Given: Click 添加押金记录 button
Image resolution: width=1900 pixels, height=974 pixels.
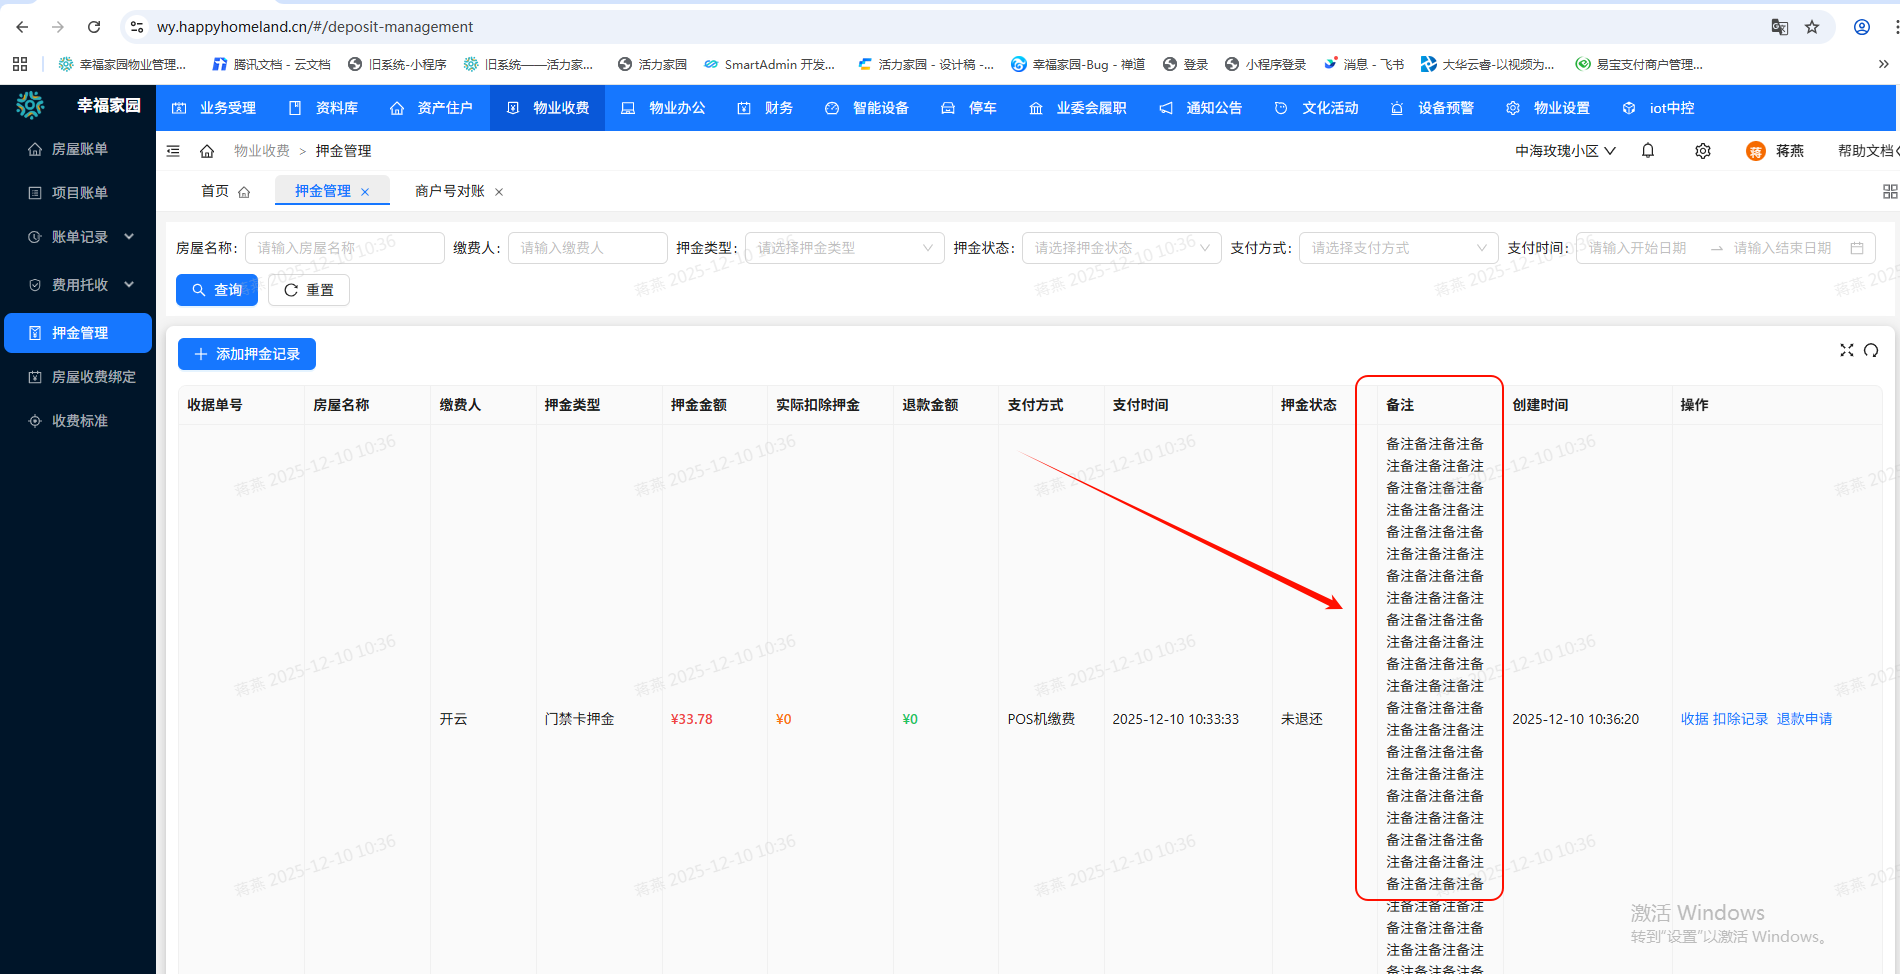Looking at the screenshot, I should [247, 354].
